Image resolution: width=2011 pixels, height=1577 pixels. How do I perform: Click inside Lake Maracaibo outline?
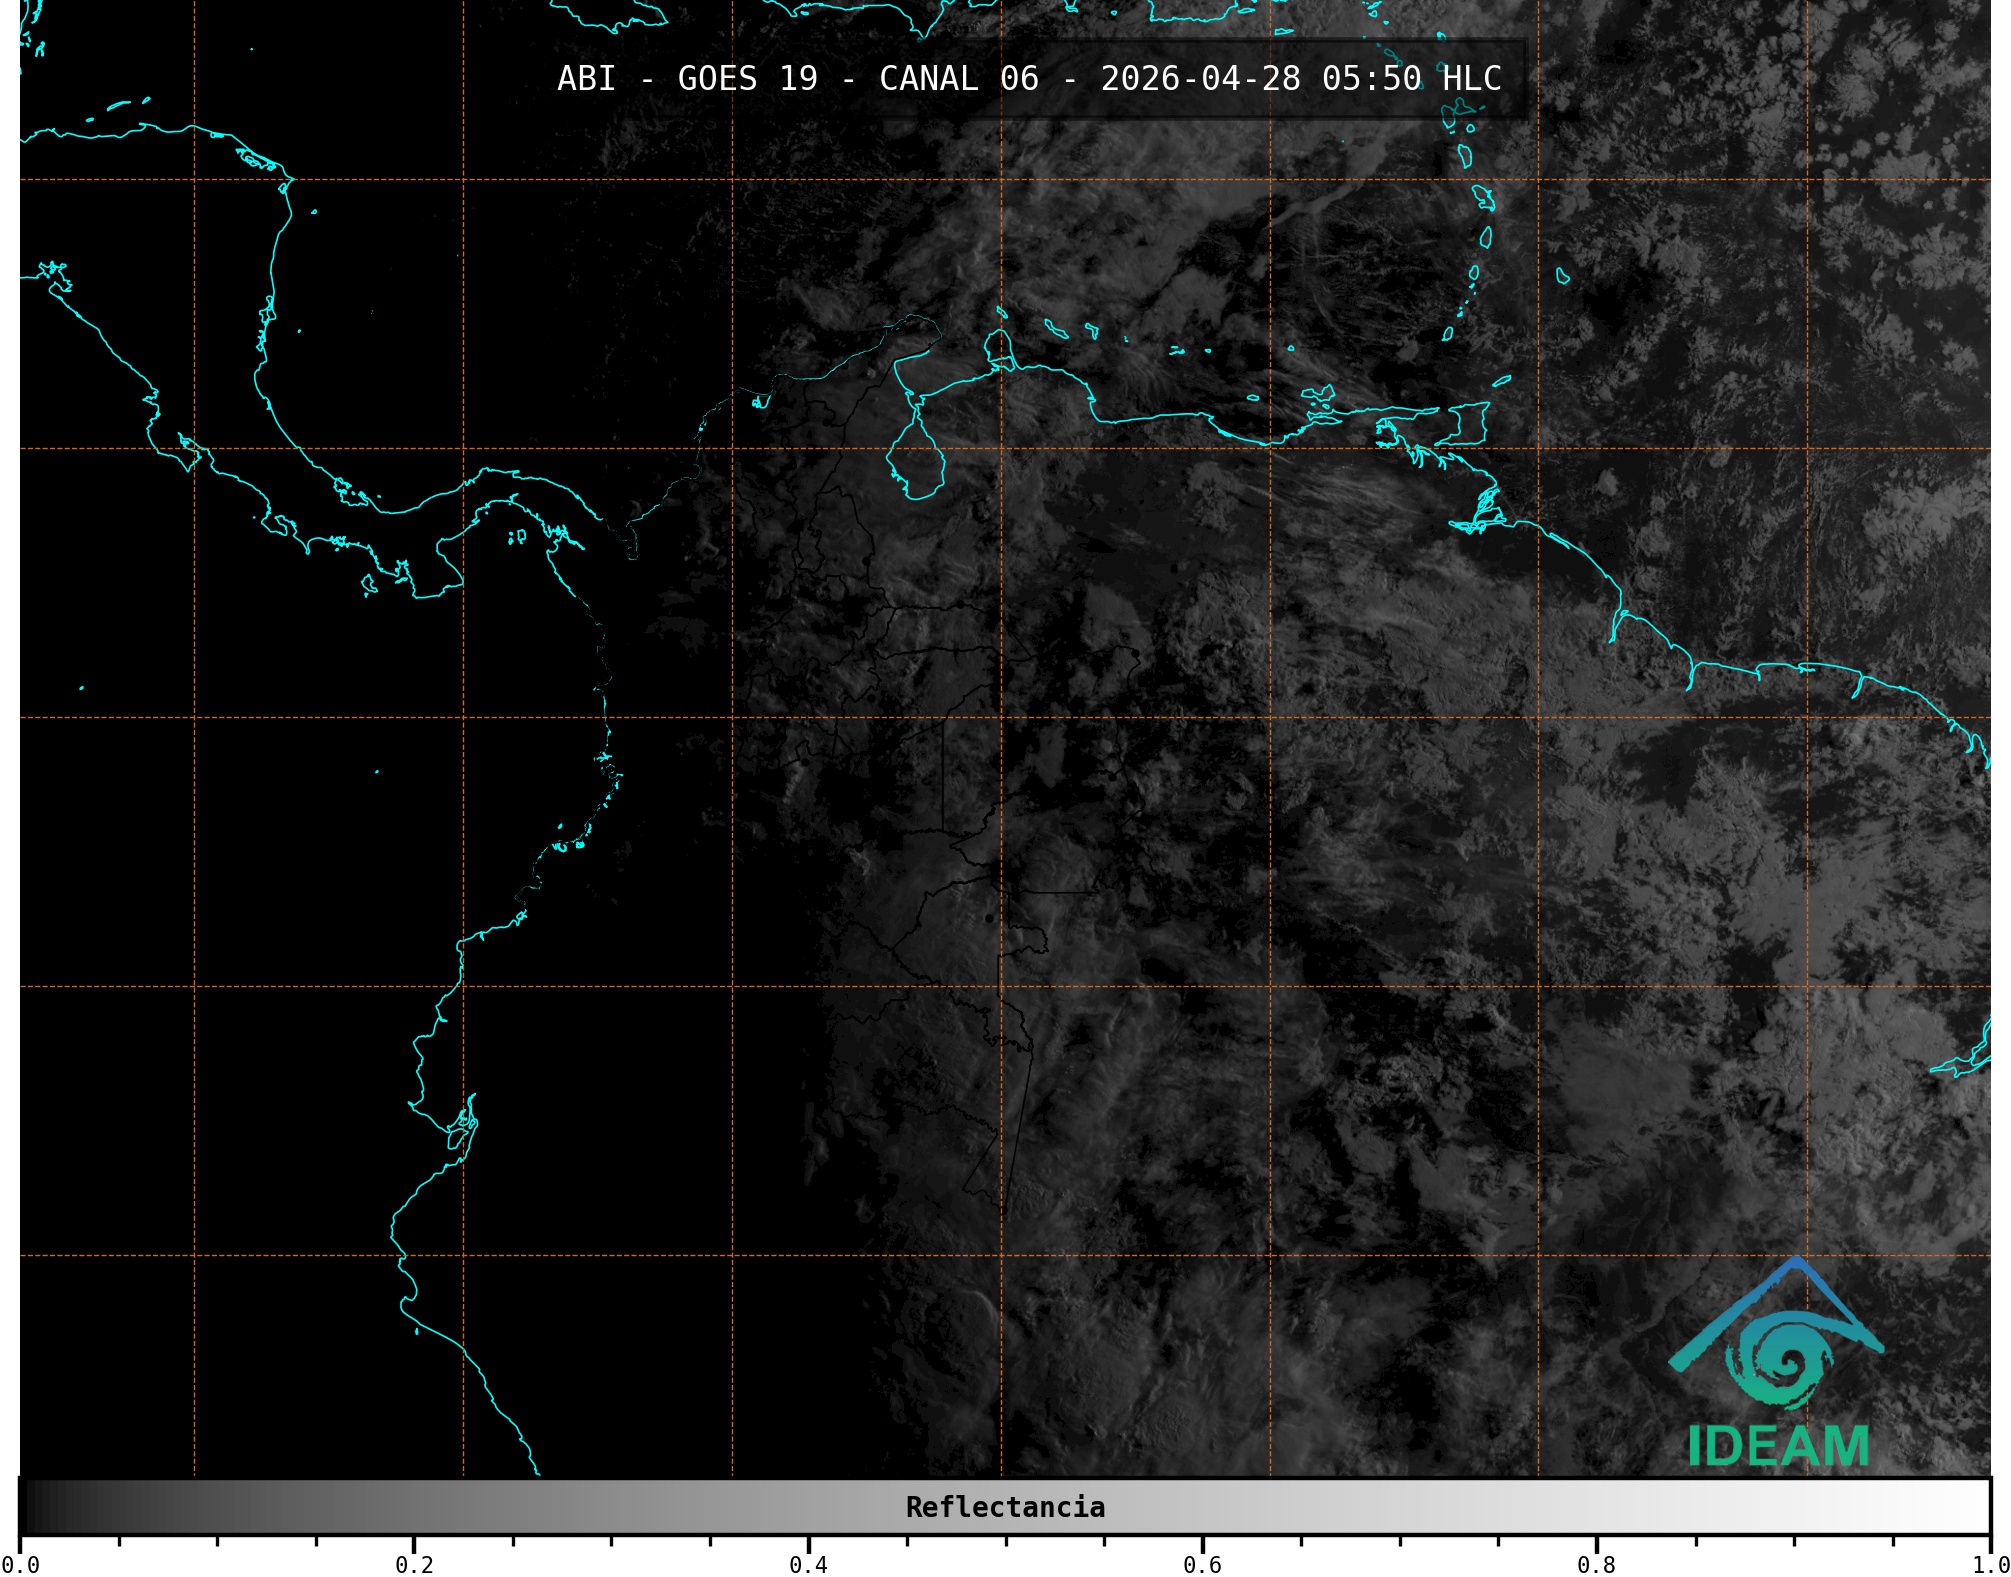(916, 462)
